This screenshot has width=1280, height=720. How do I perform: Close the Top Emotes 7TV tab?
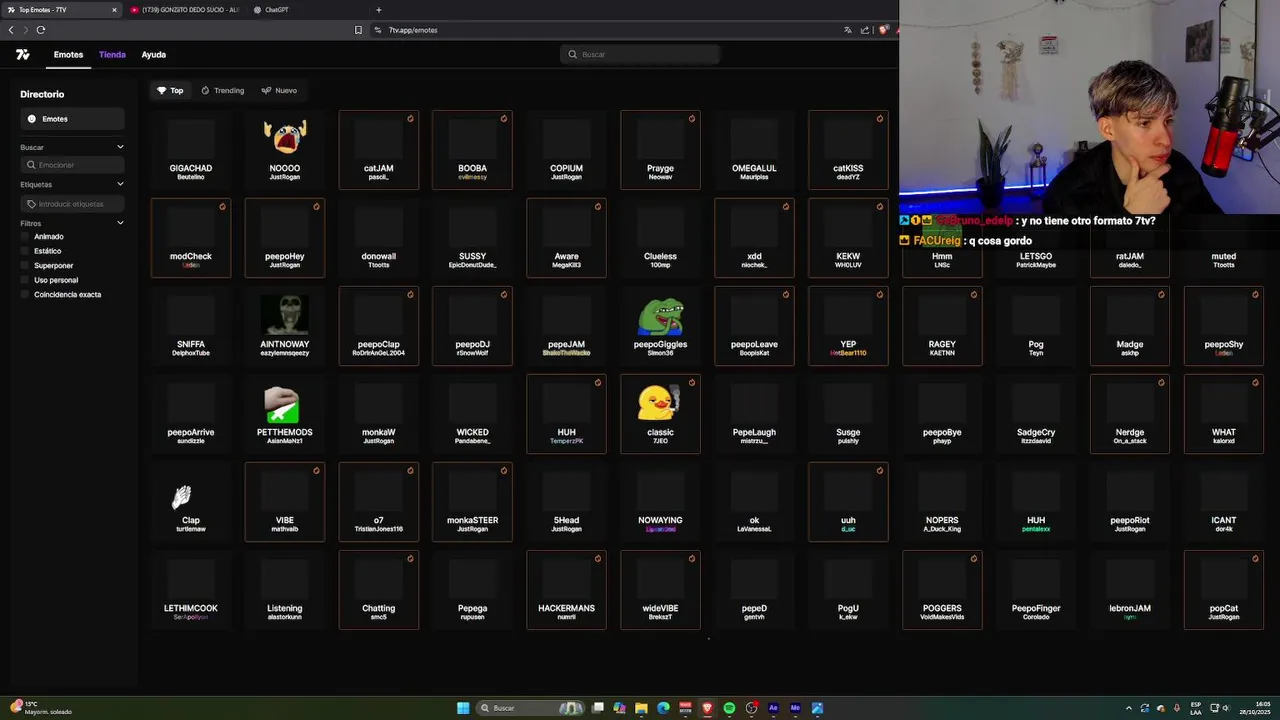(114, 10)
